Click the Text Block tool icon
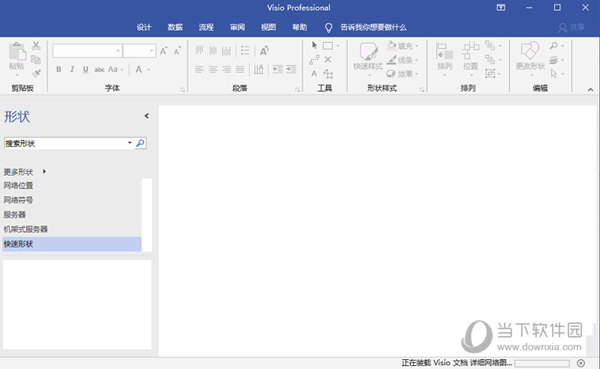 (328, 73)
